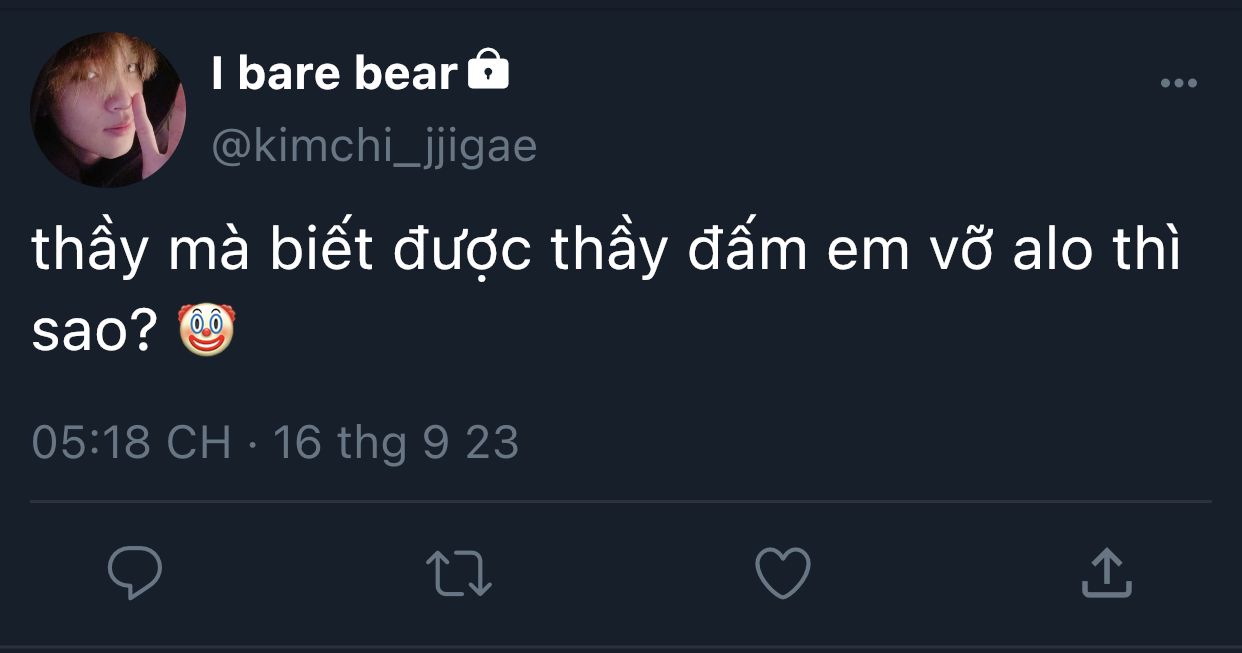Open the @kimchi_jjigae profile handle

374,146
